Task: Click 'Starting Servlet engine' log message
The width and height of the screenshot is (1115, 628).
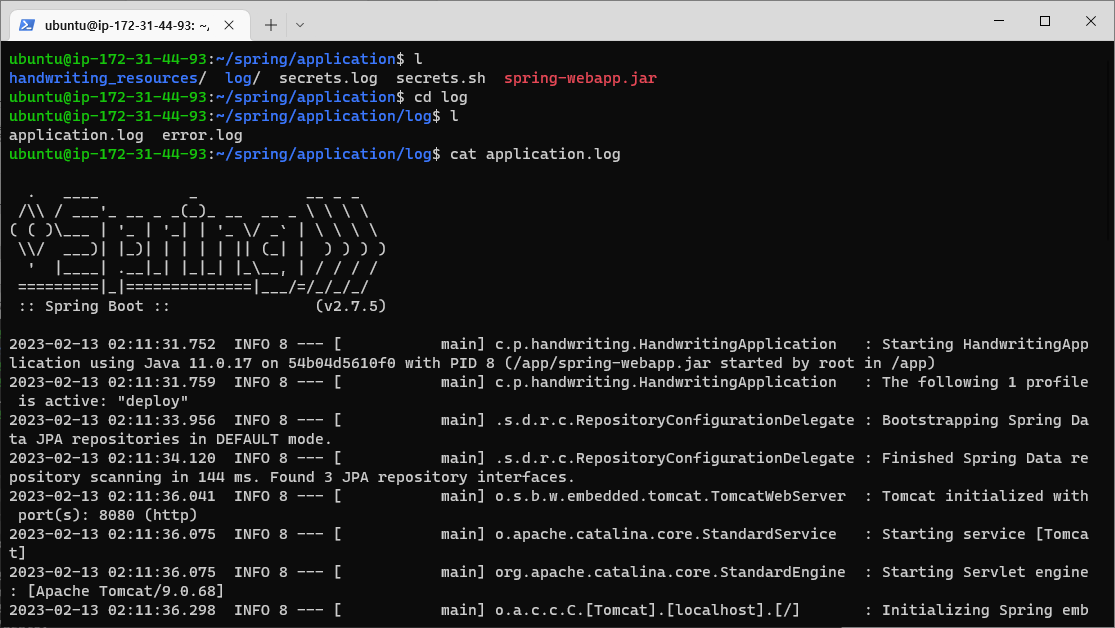Action: coord(985,573)
